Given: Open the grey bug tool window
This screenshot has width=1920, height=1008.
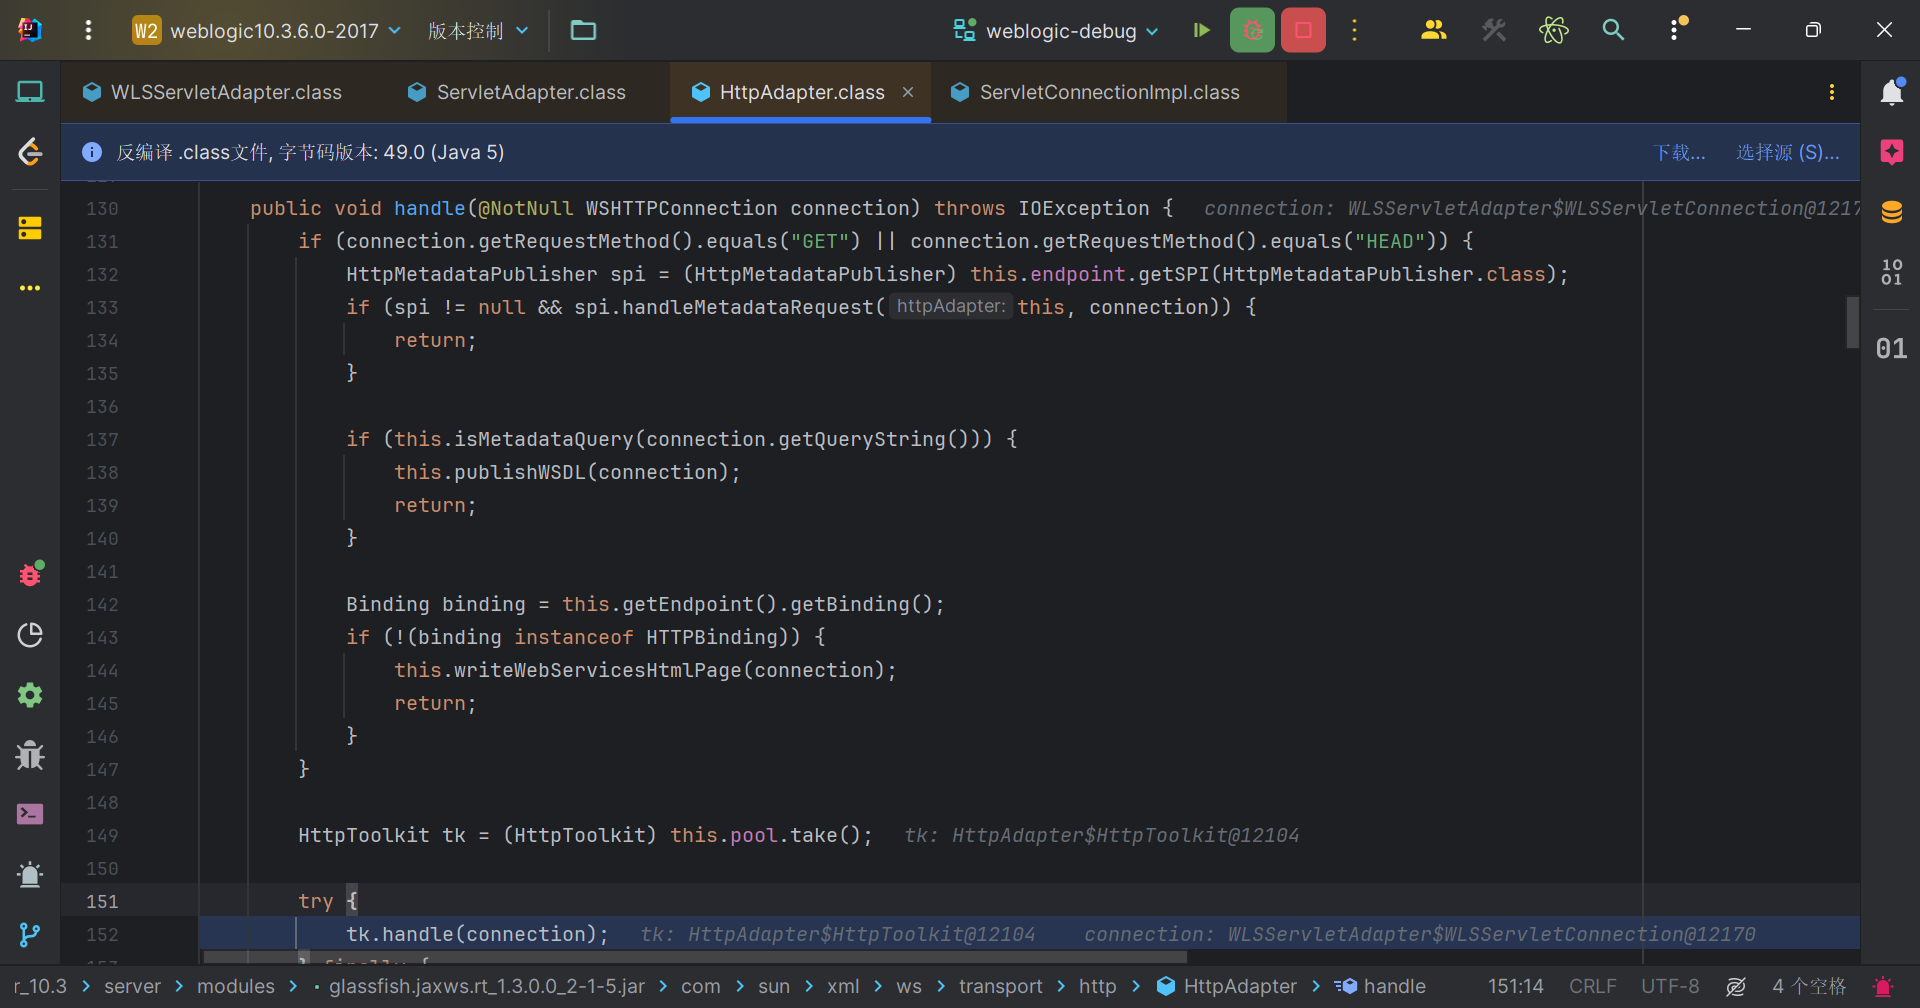Looking at the screenshot, I should point(30,755).
